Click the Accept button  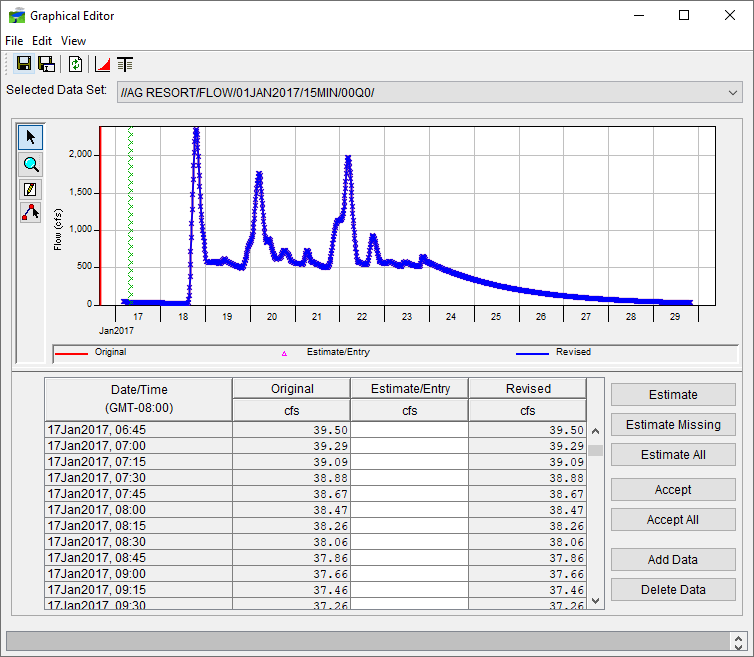click(x=673, y=490)
